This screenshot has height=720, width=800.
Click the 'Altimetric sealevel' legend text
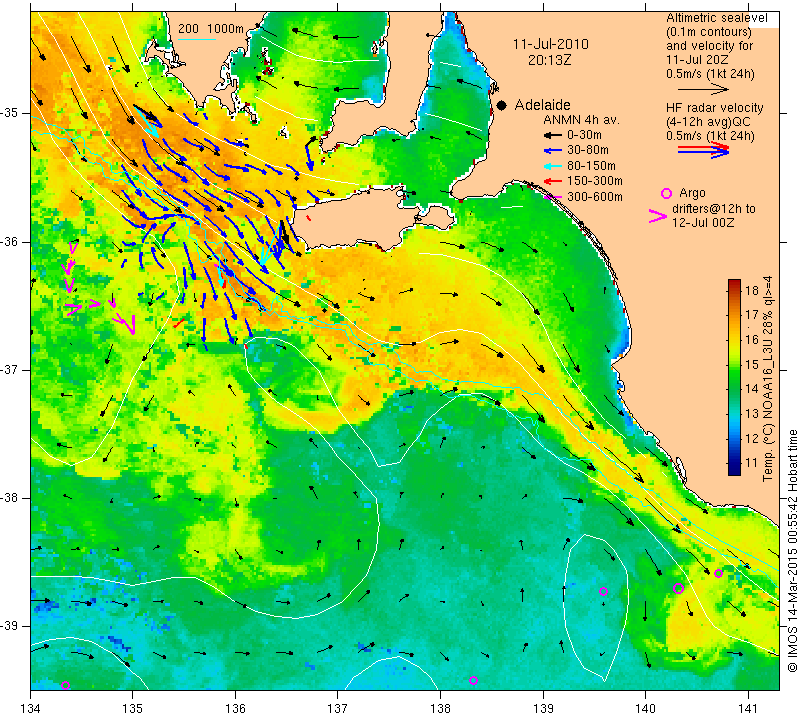717,18
